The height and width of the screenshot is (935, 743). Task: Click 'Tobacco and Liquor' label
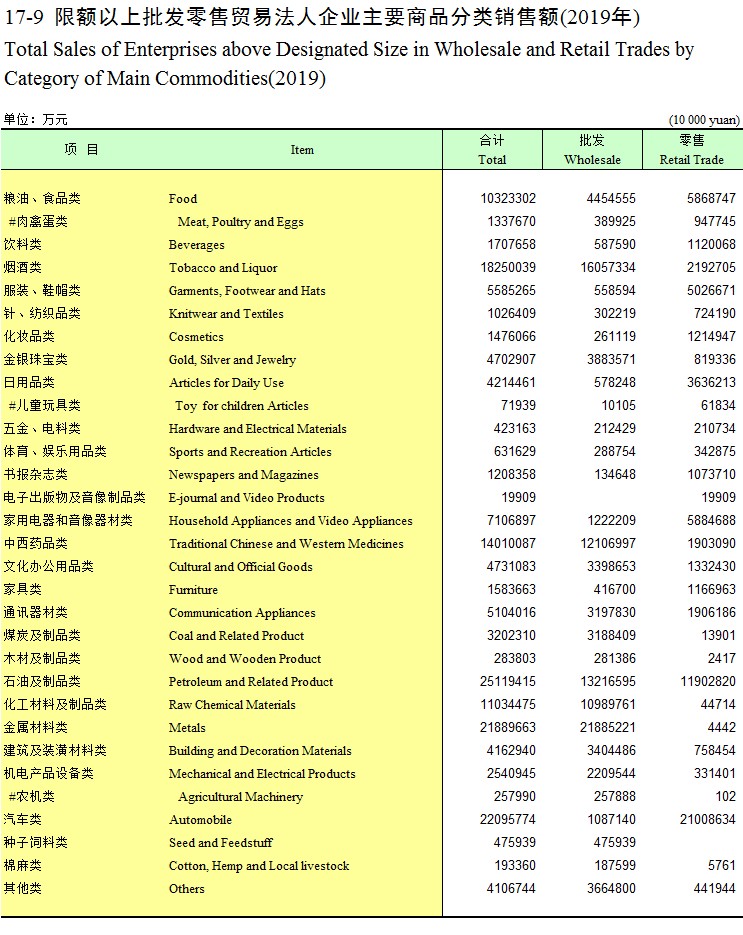[x=223, y=268]
